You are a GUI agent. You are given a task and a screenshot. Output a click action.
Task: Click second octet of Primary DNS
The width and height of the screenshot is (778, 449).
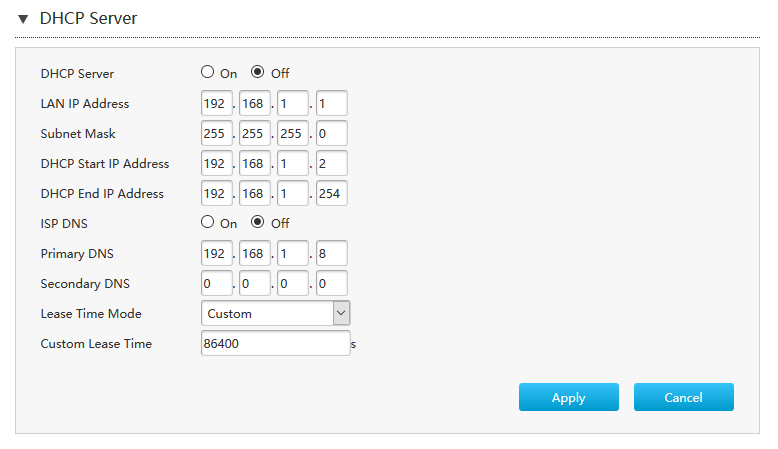pyautogui.click(x=255, y=253)
